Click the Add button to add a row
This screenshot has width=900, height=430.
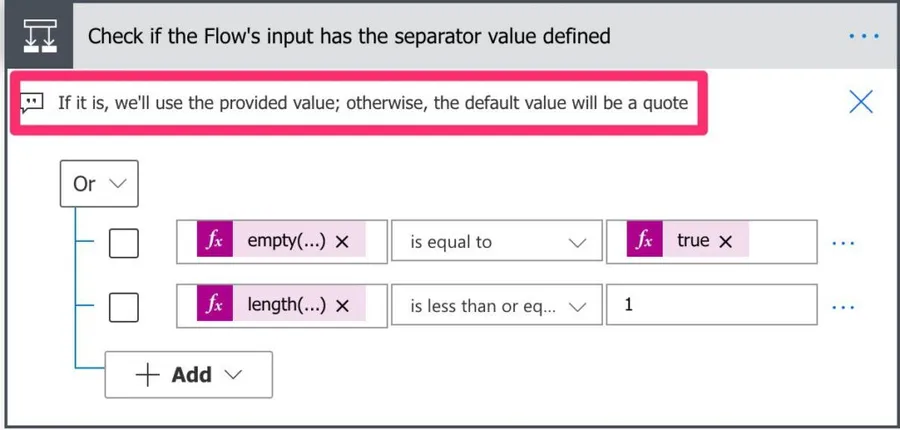188,375
